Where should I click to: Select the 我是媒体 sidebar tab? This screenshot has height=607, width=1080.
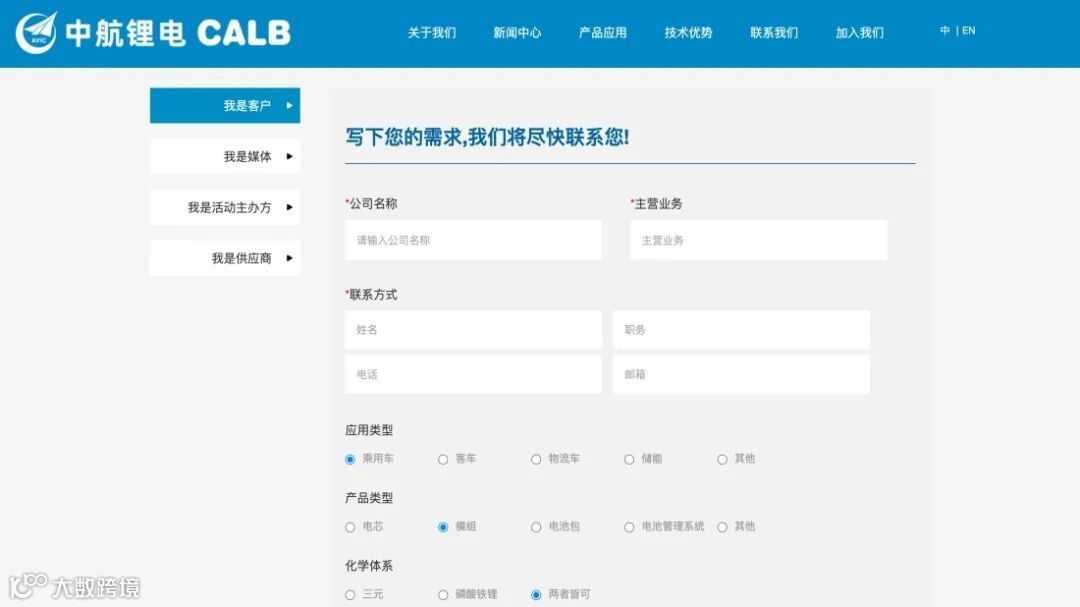coord(225,156)
